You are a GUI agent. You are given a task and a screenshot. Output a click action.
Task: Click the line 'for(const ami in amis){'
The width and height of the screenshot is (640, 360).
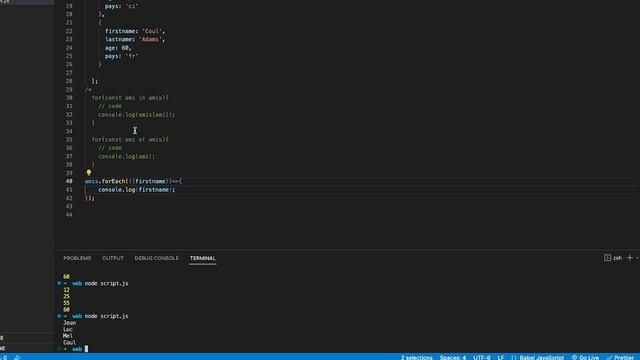point(130,98)
